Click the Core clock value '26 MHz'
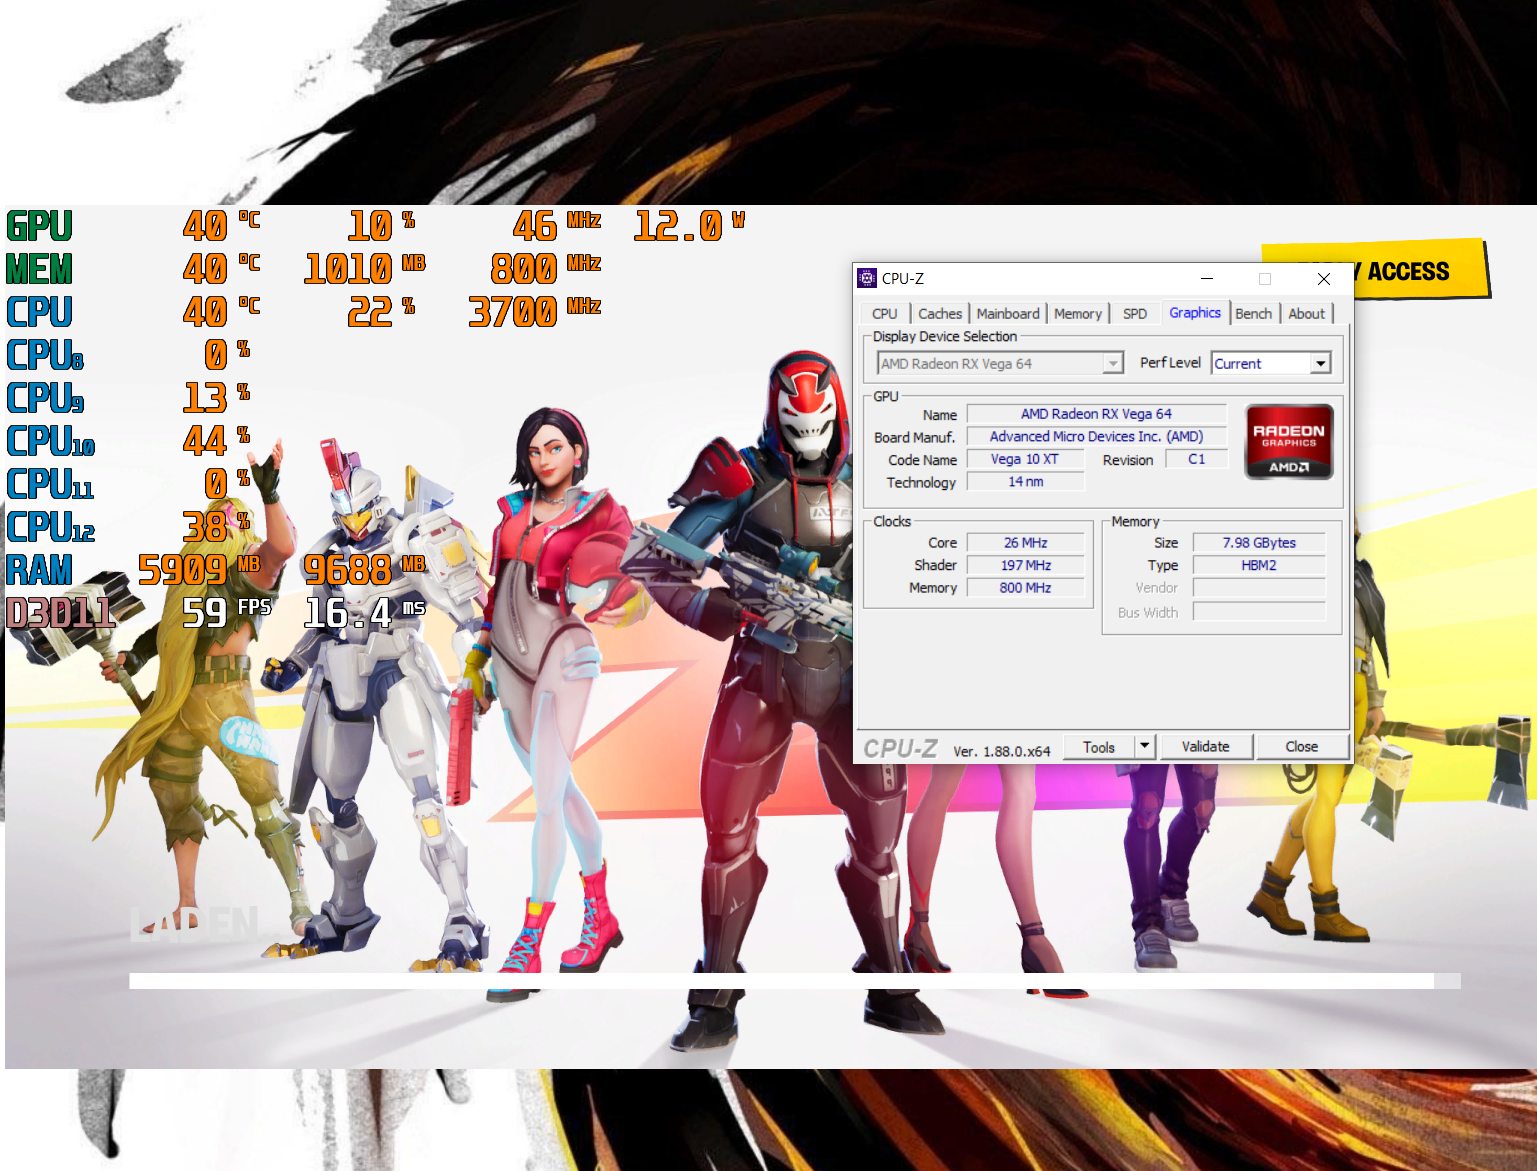Screen dimensions: 1537x1171 point(1025,543)
